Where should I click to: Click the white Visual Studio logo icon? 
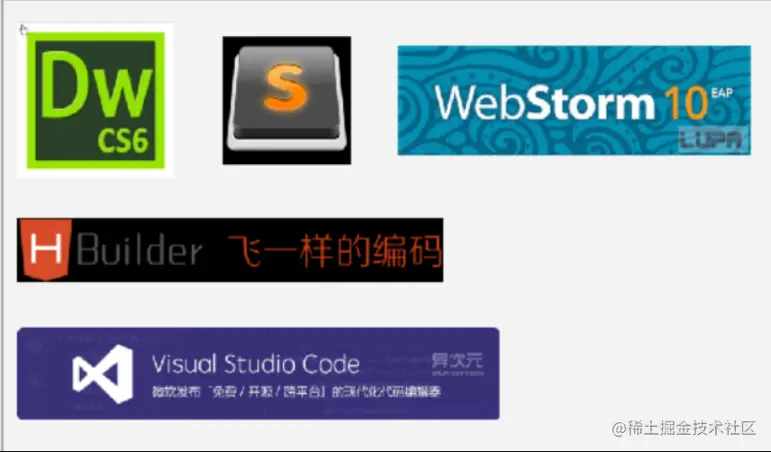103,374
